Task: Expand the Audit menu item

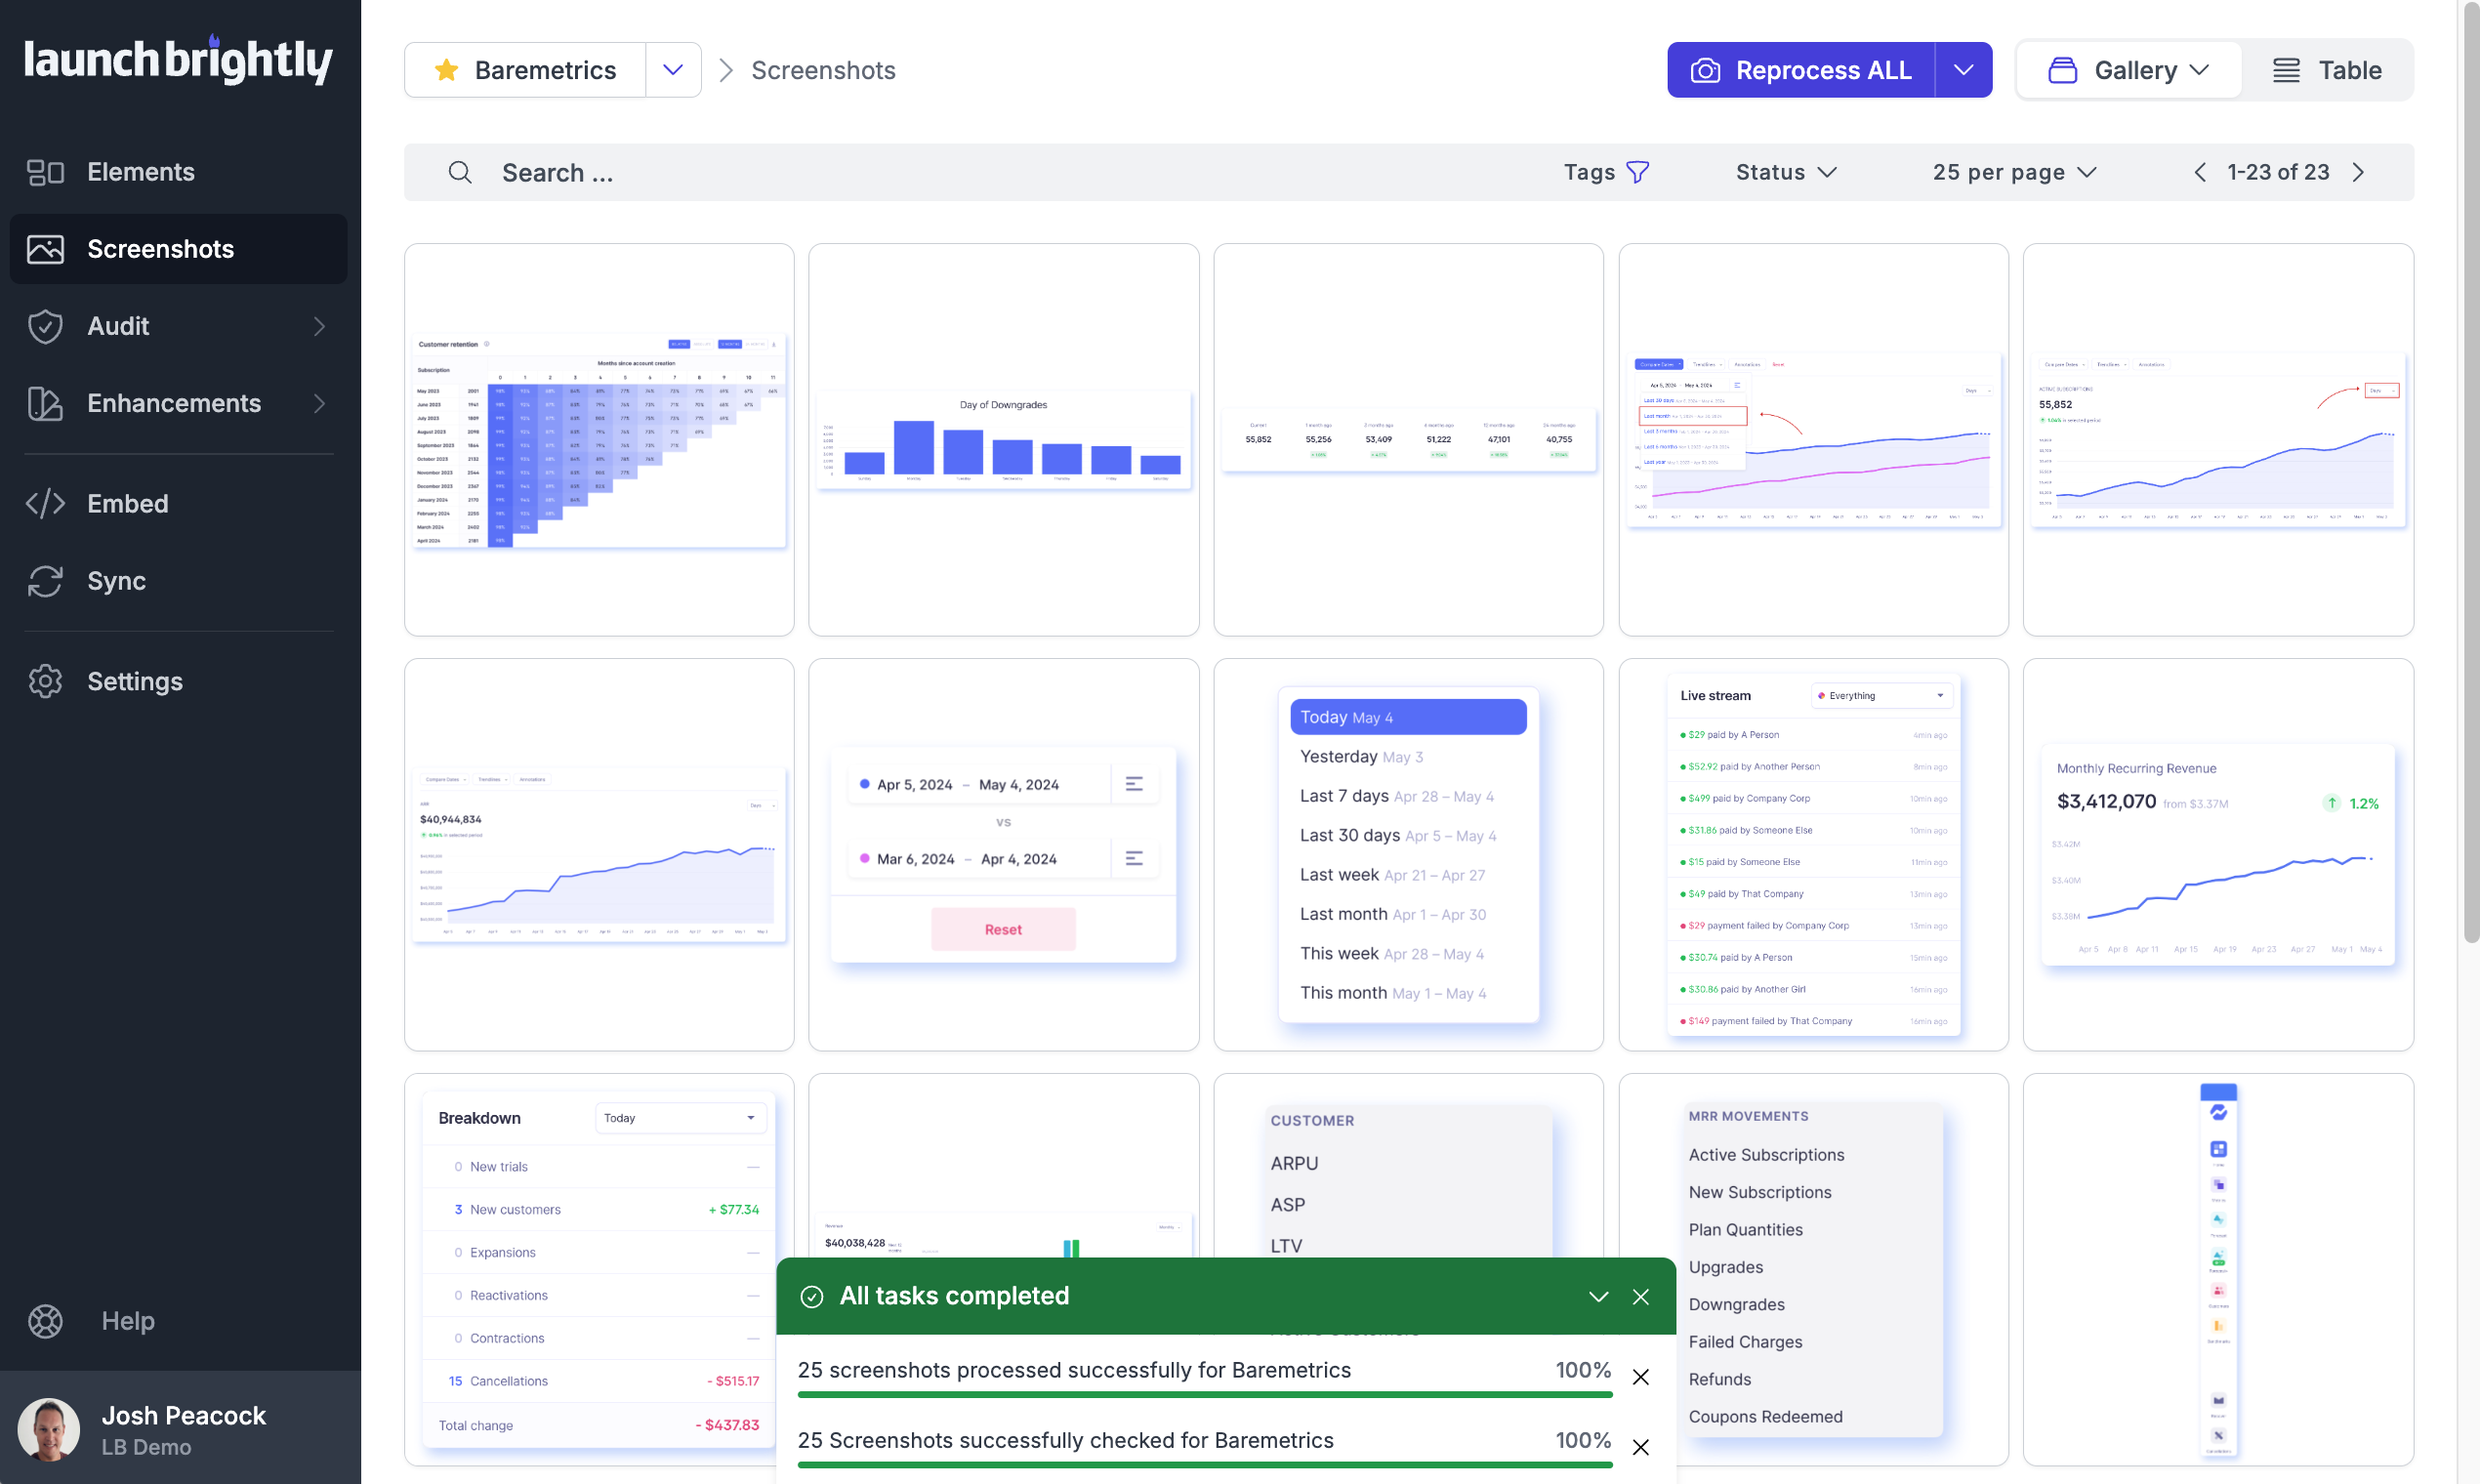Action: pos(319,326)
